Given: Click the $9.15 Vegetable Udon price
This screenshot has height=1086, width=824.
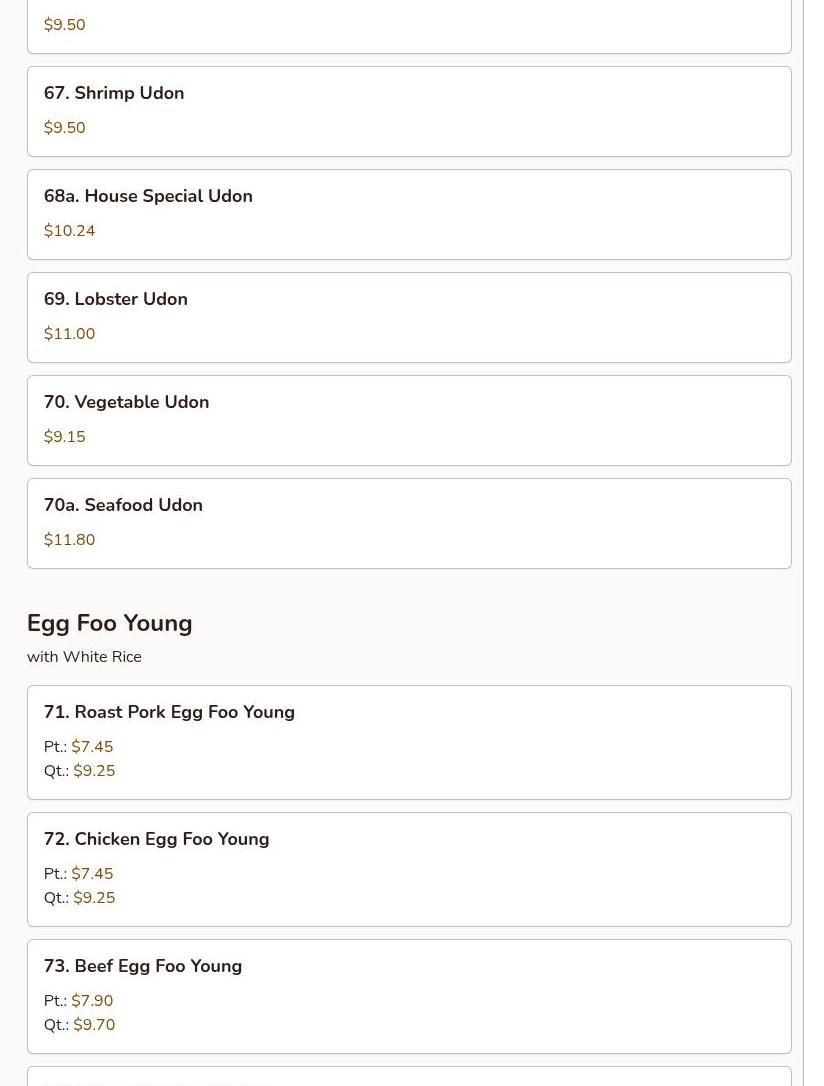Looking at the screenshot, I should pyautogui.click(x=65, y=437).
